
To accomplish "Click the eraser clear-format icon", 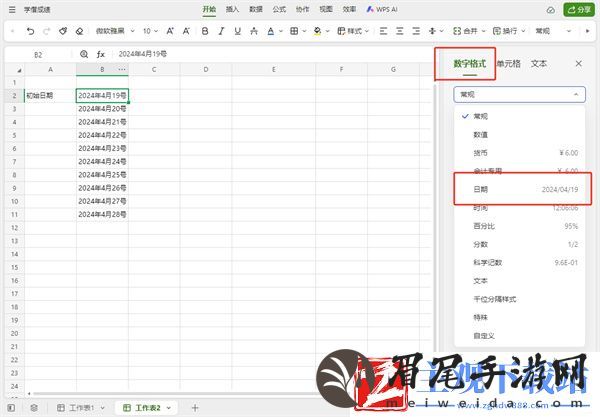I will pyautogui.click(x=79, y=31).
